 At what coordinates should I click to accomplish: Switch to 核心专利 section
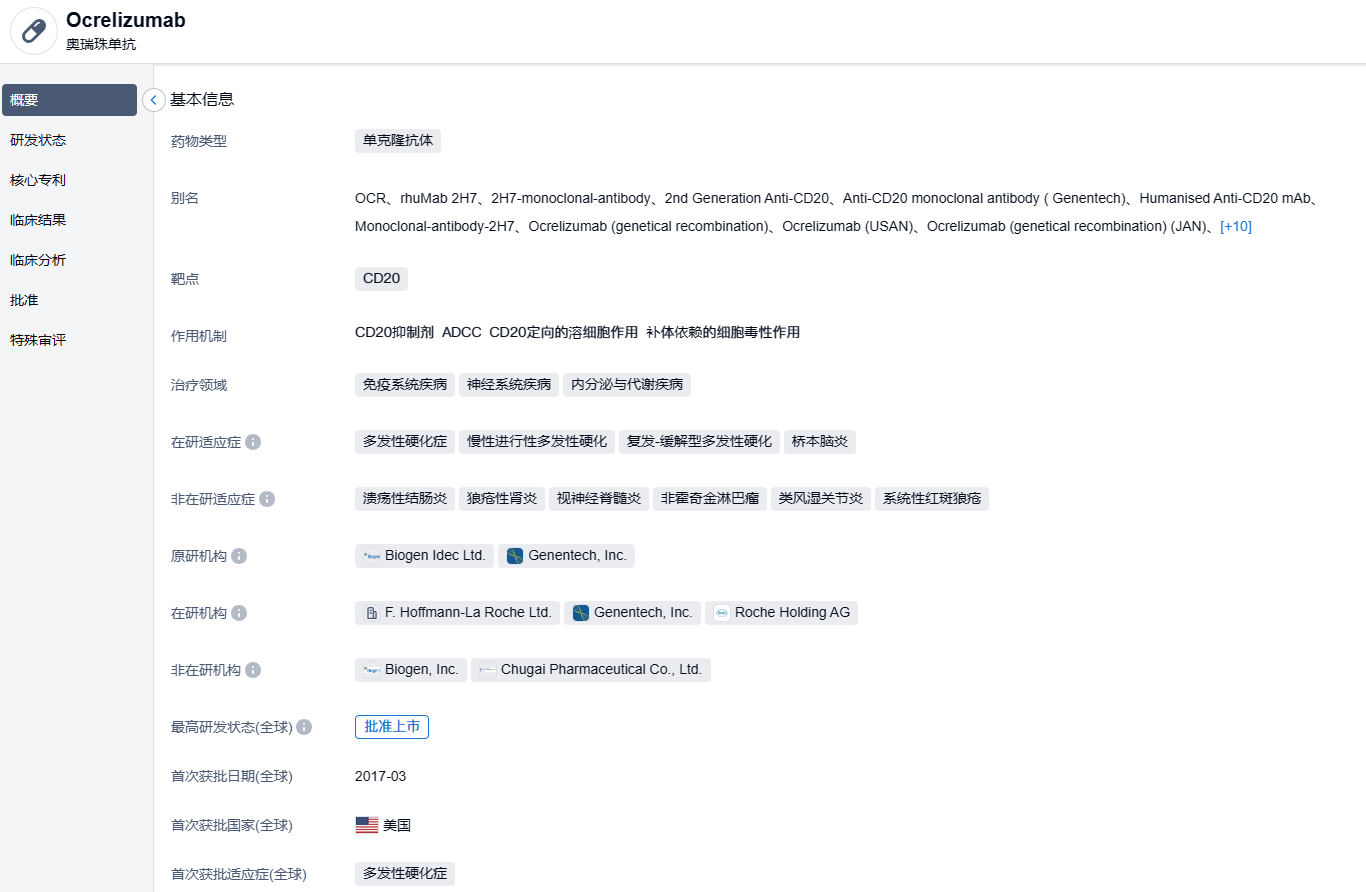click(x=38, y=180)
